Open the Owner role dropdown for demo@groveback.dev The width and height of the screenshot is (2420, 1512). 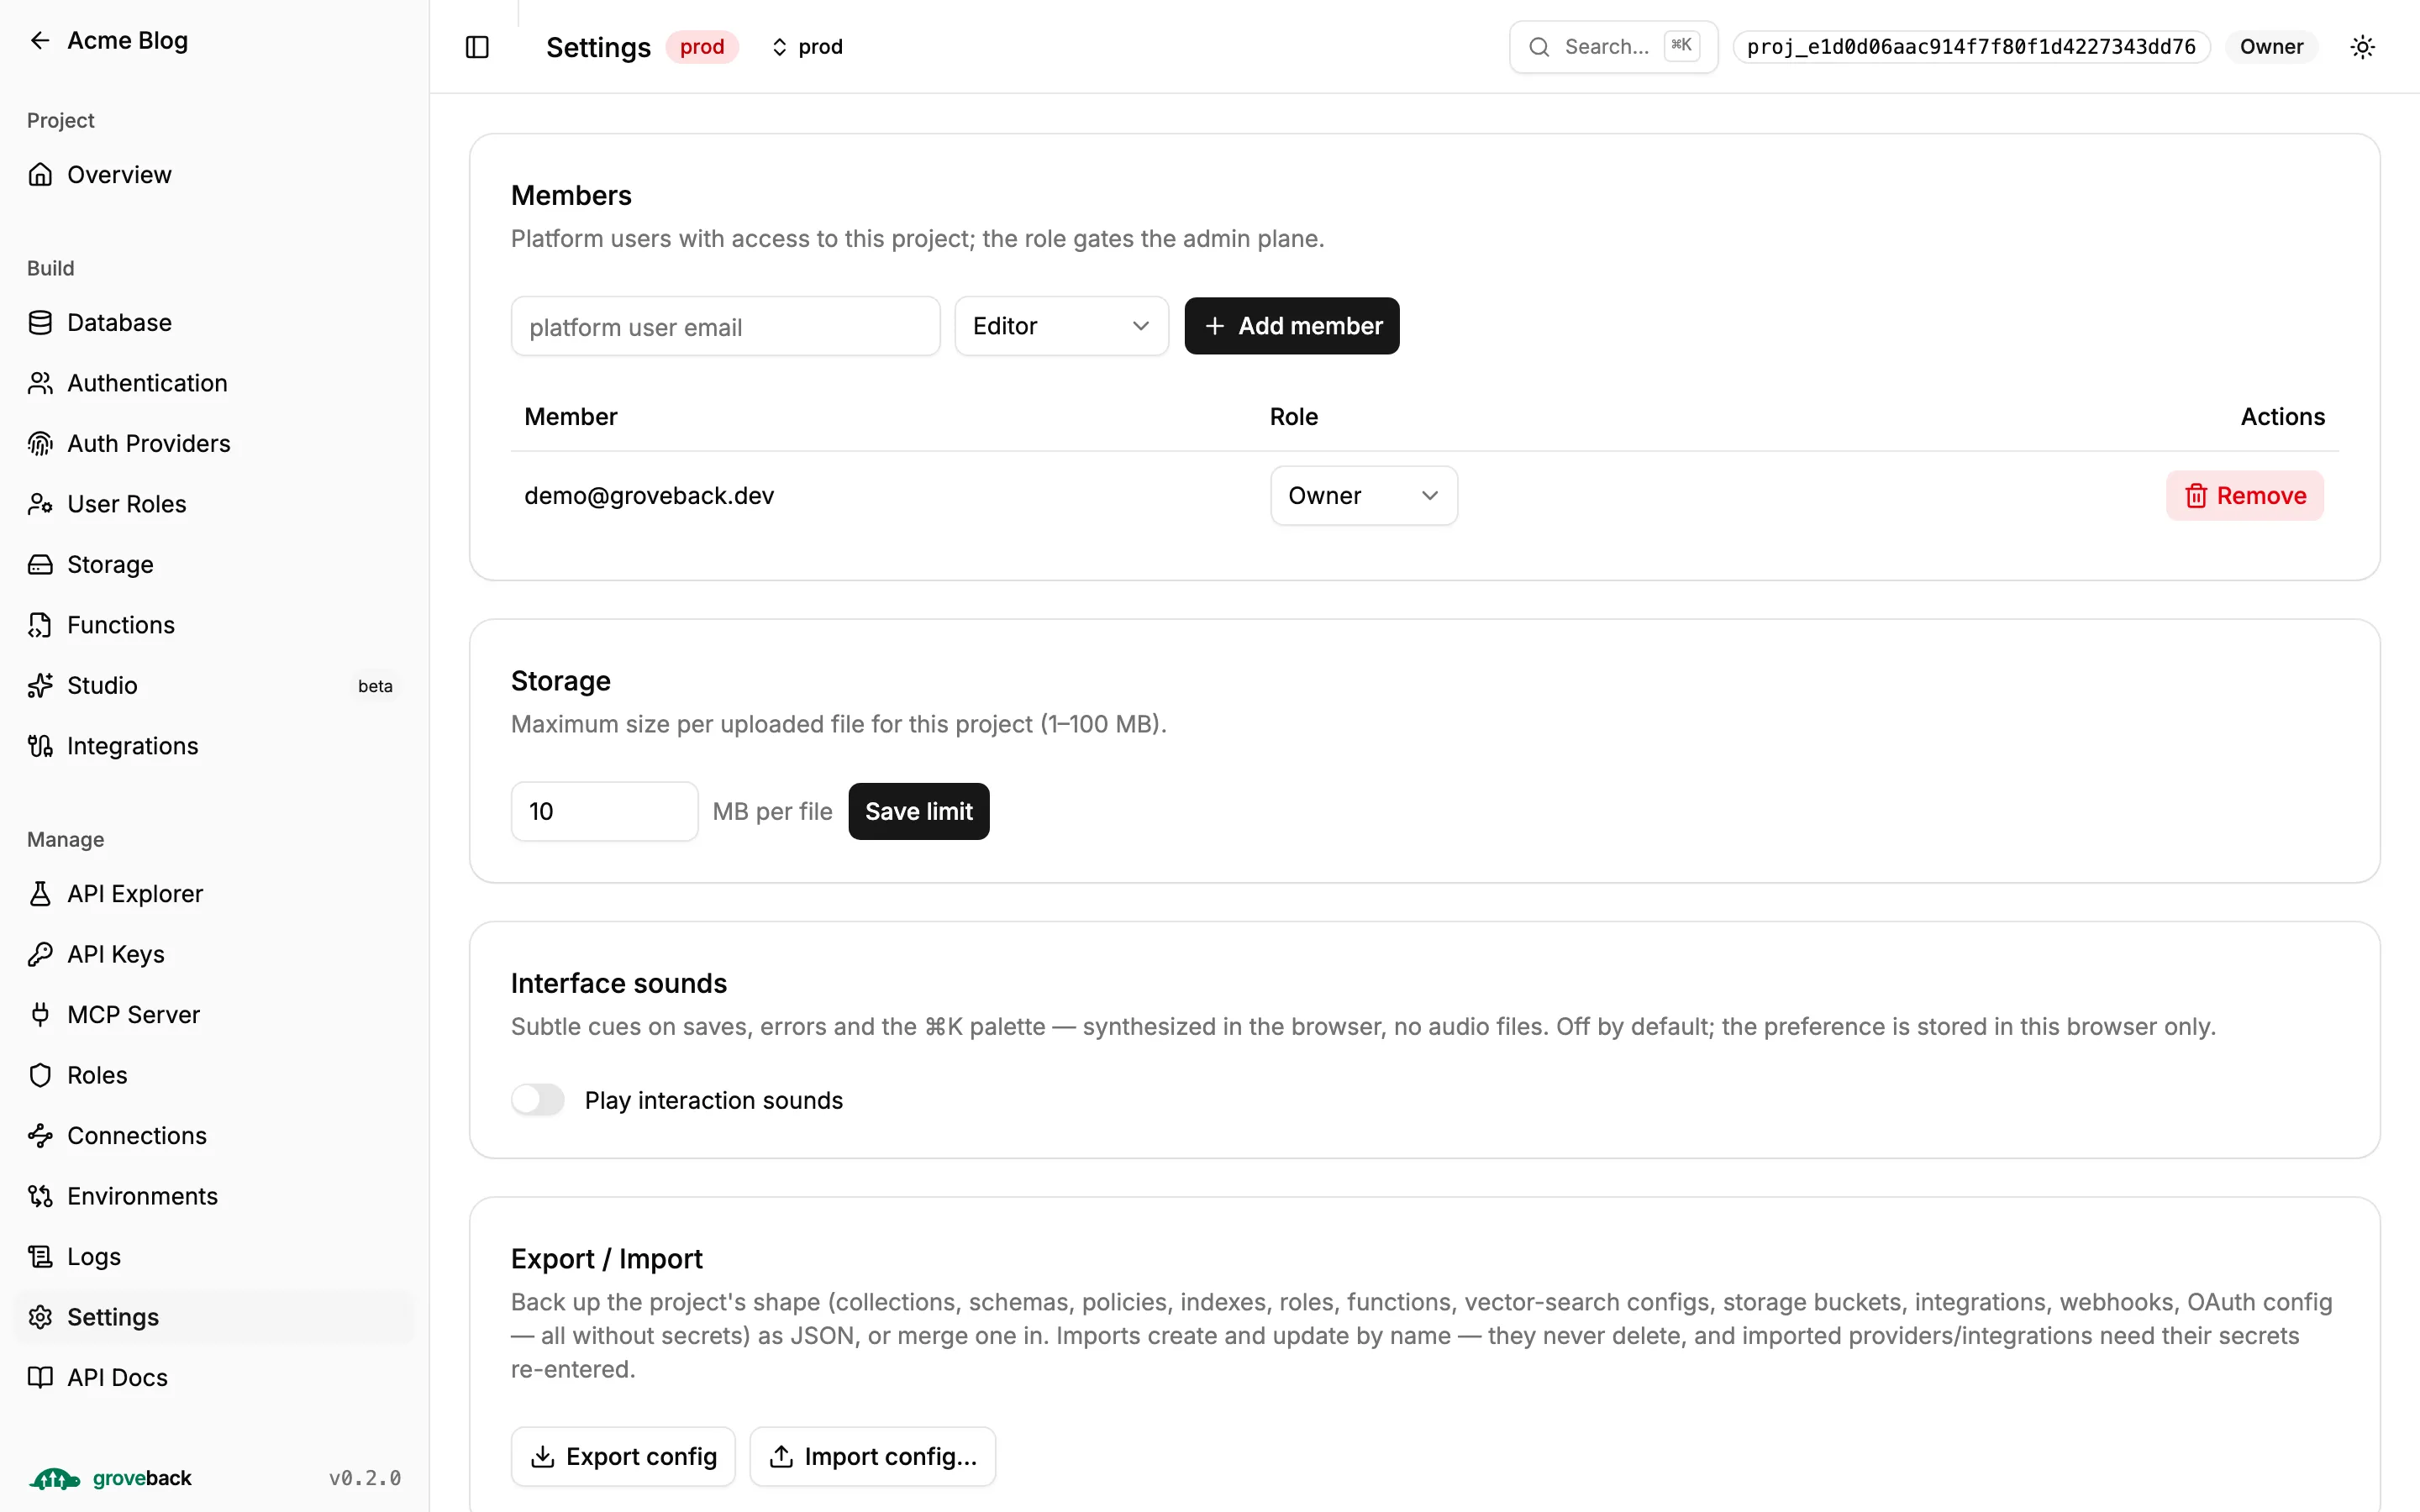pos(1363,496)
